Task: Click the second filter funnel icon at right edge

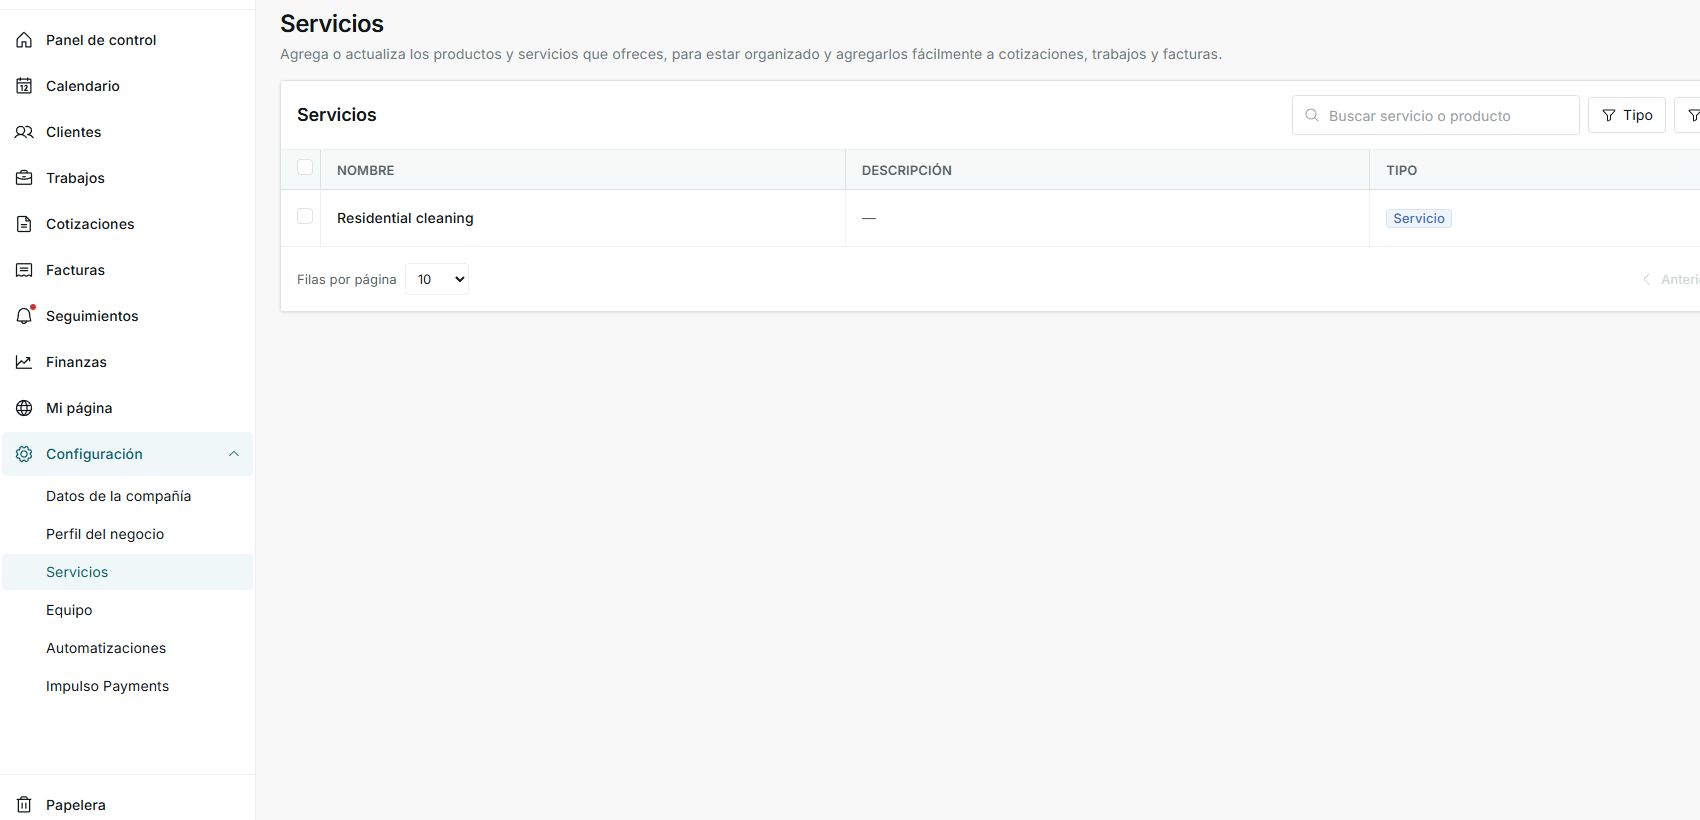Action: tap(1693, 116)
